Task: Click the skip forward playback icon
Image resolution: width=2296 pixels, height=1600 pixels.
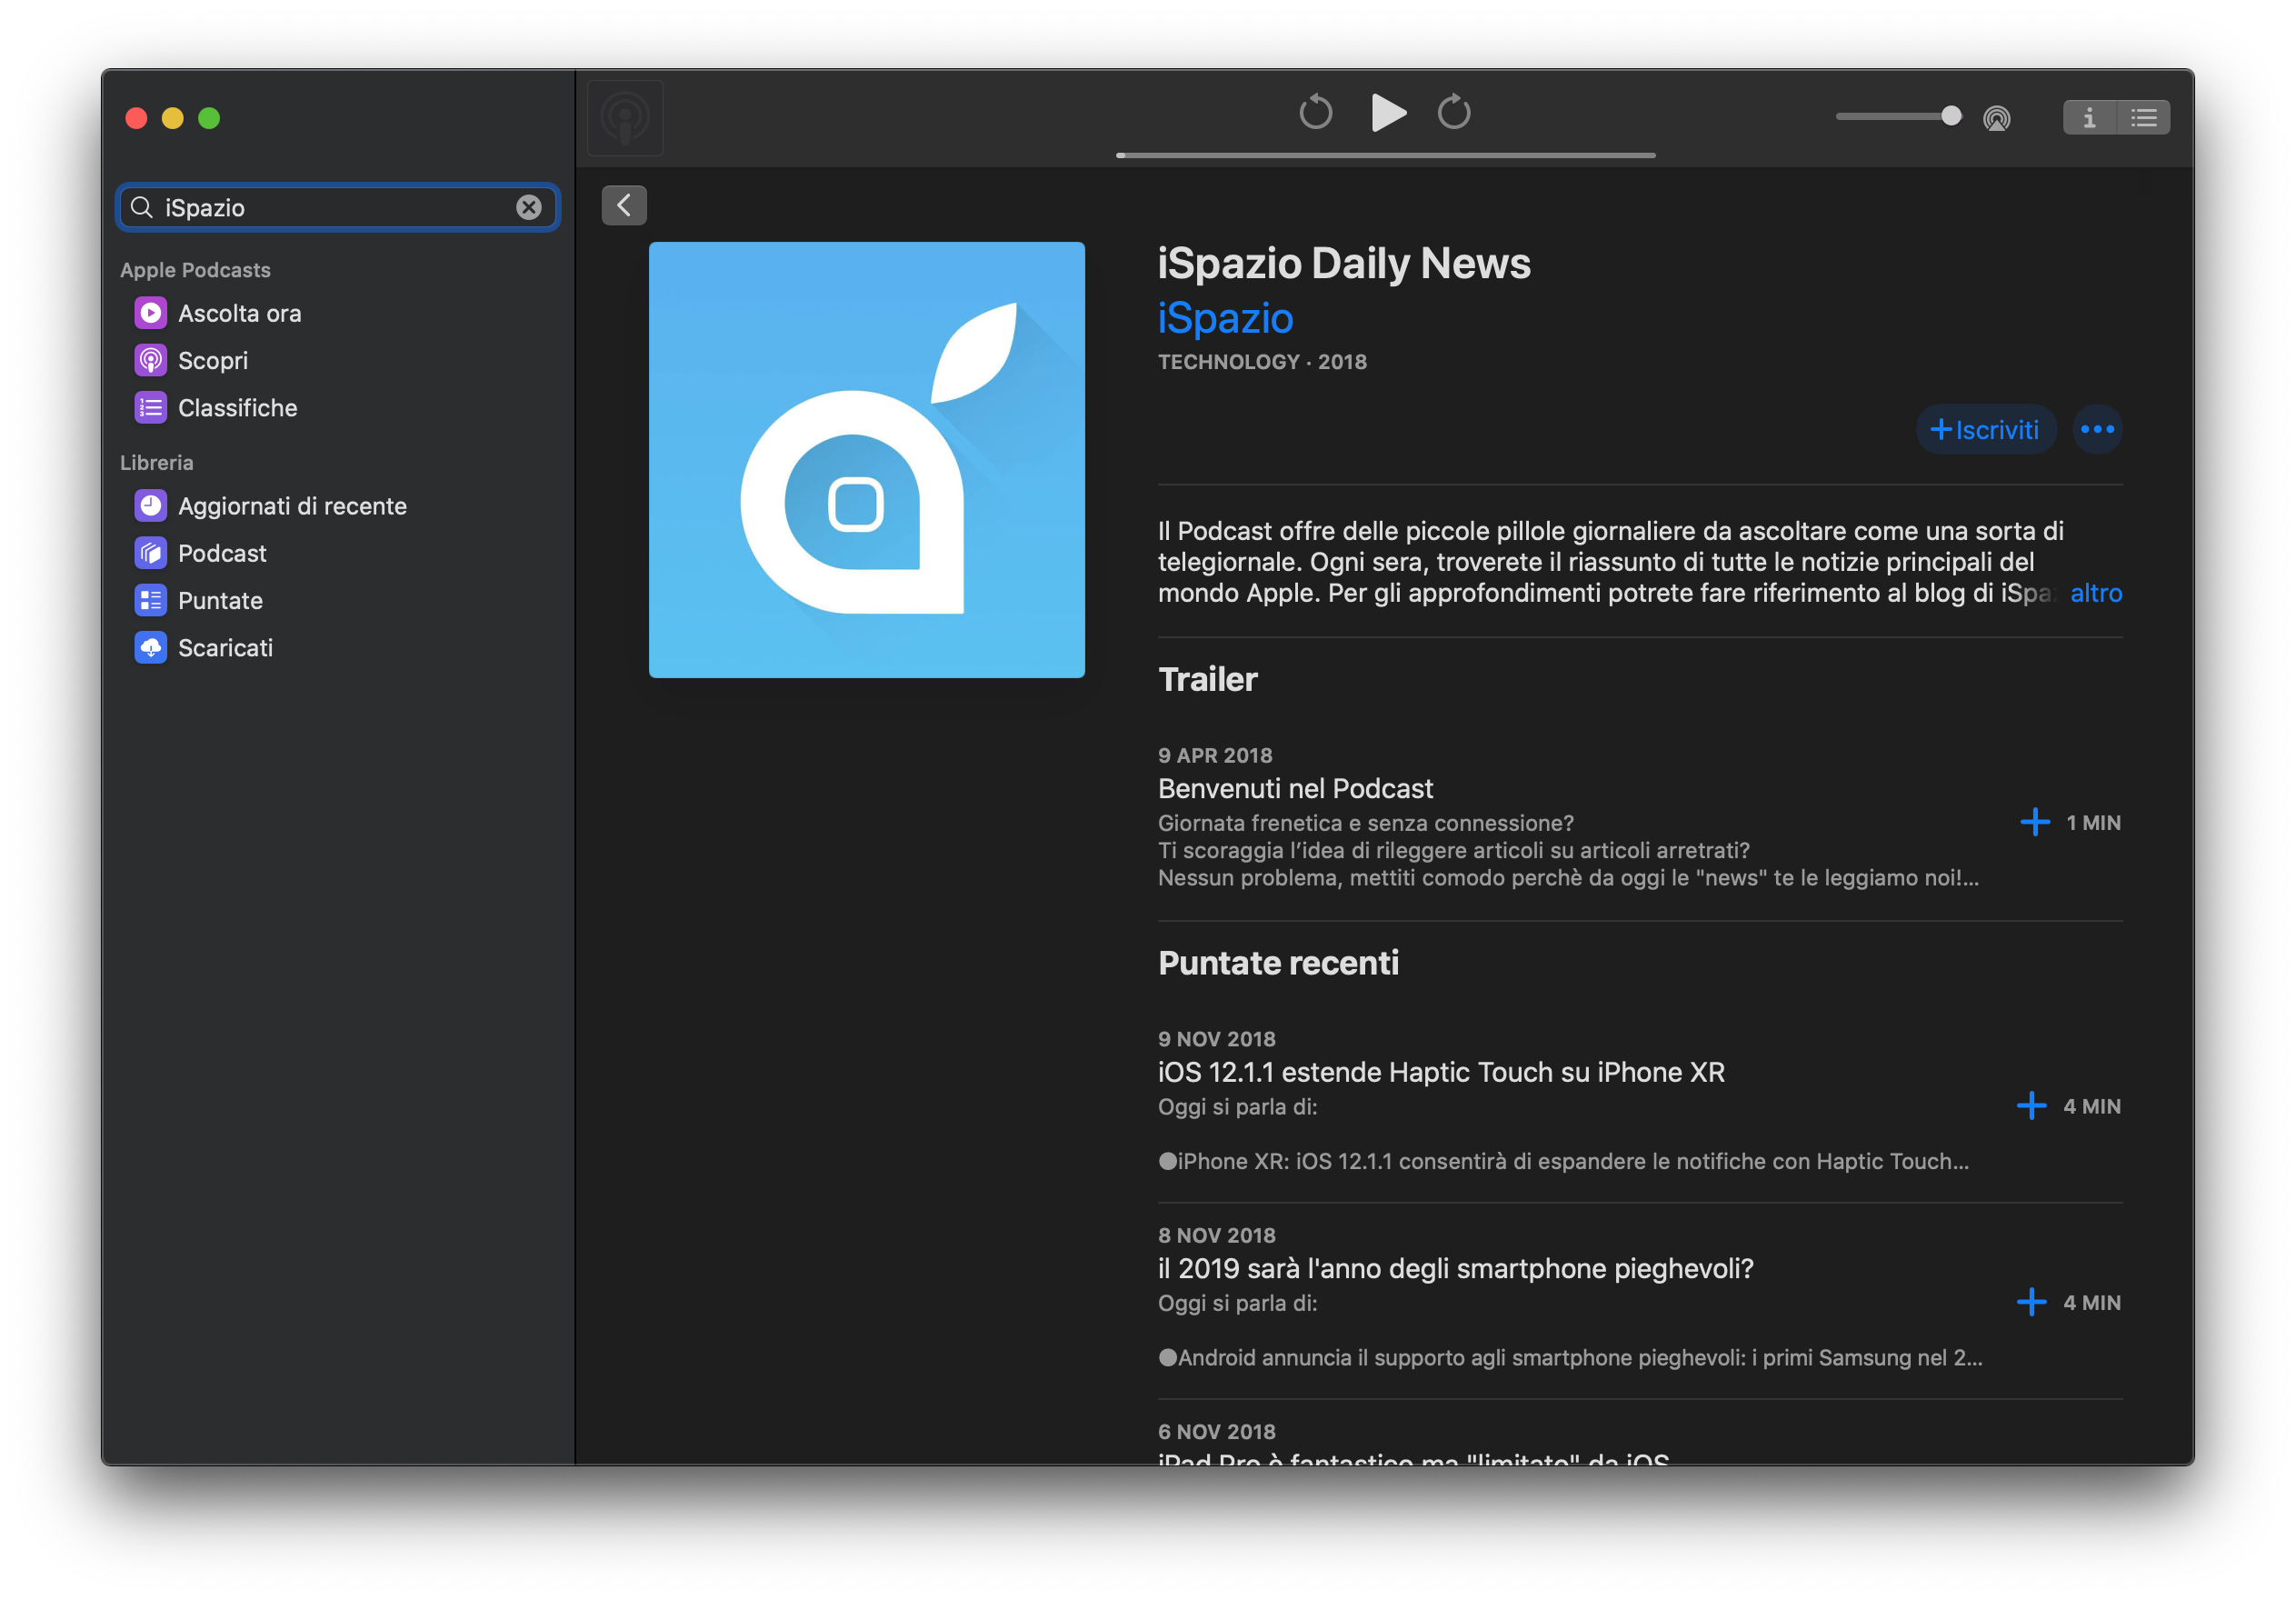Action: click(x=1454, y=112)
